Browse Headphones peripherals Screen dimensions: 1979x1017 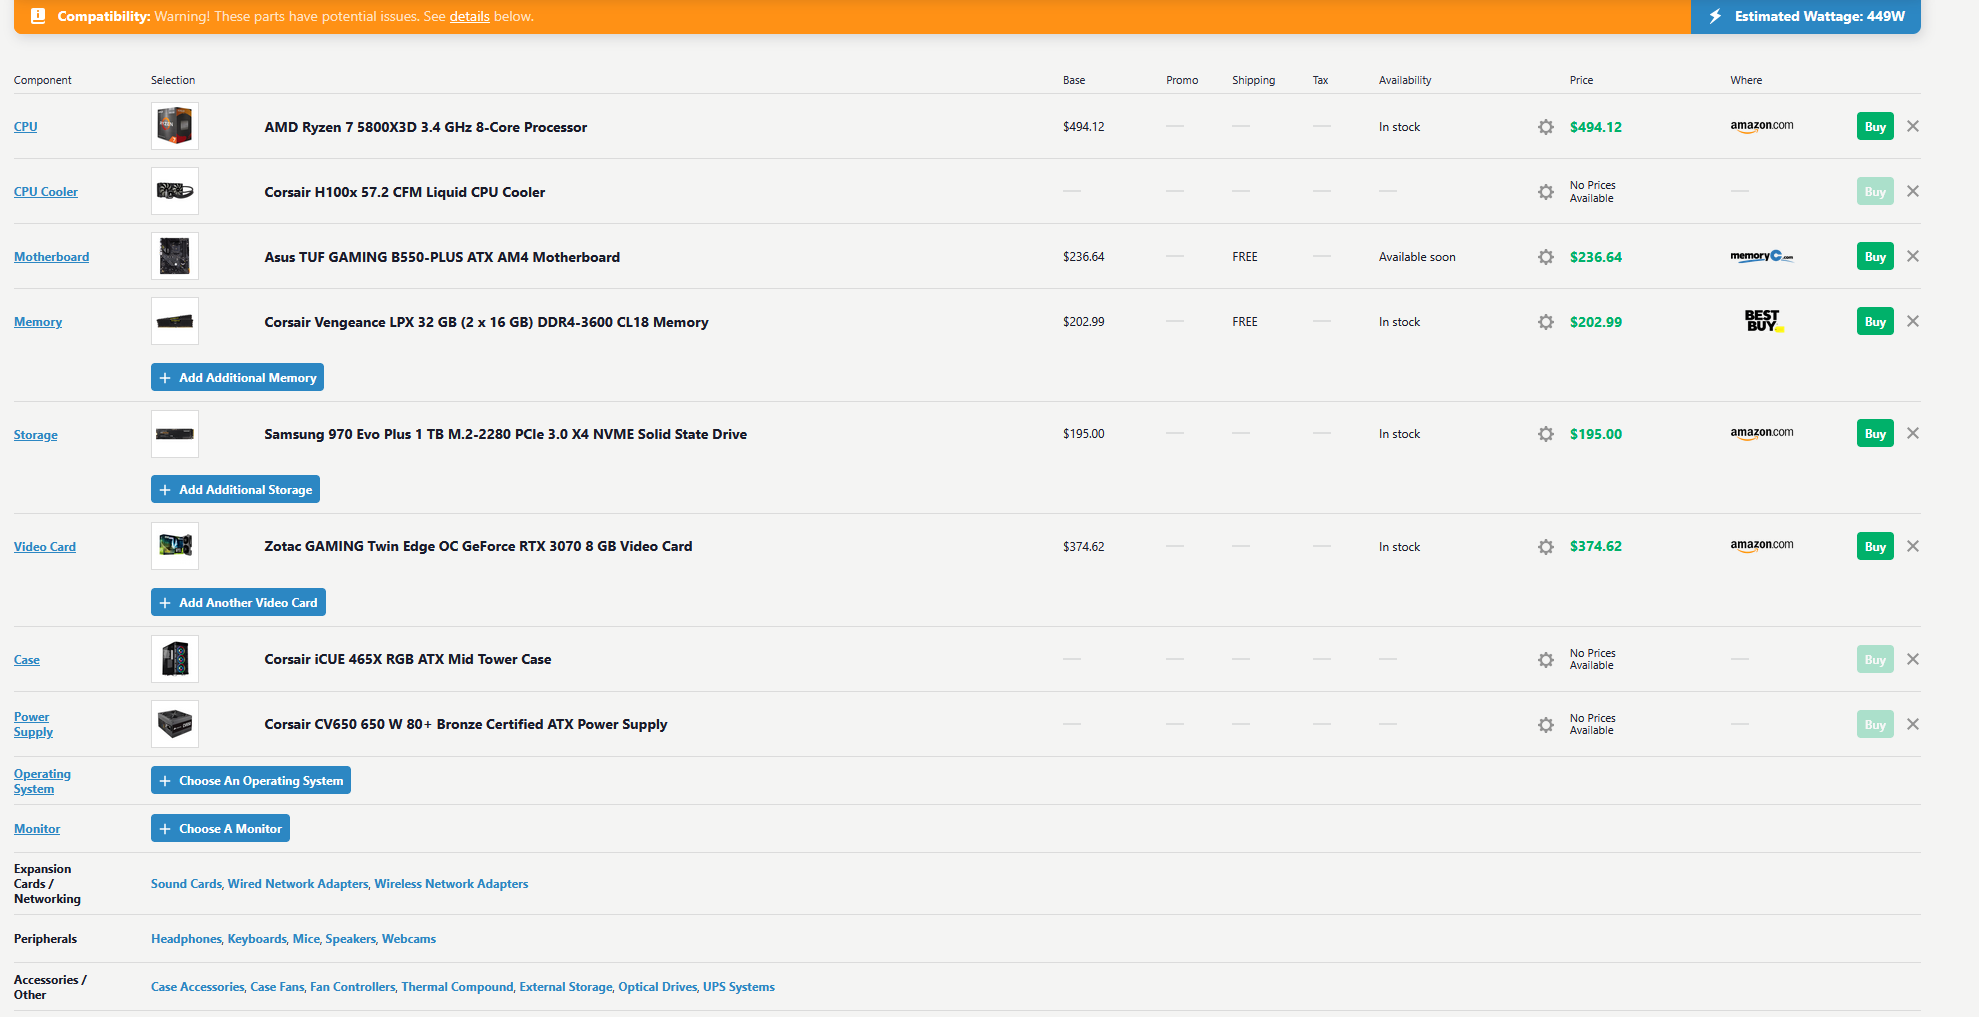(x=186, y=939)
